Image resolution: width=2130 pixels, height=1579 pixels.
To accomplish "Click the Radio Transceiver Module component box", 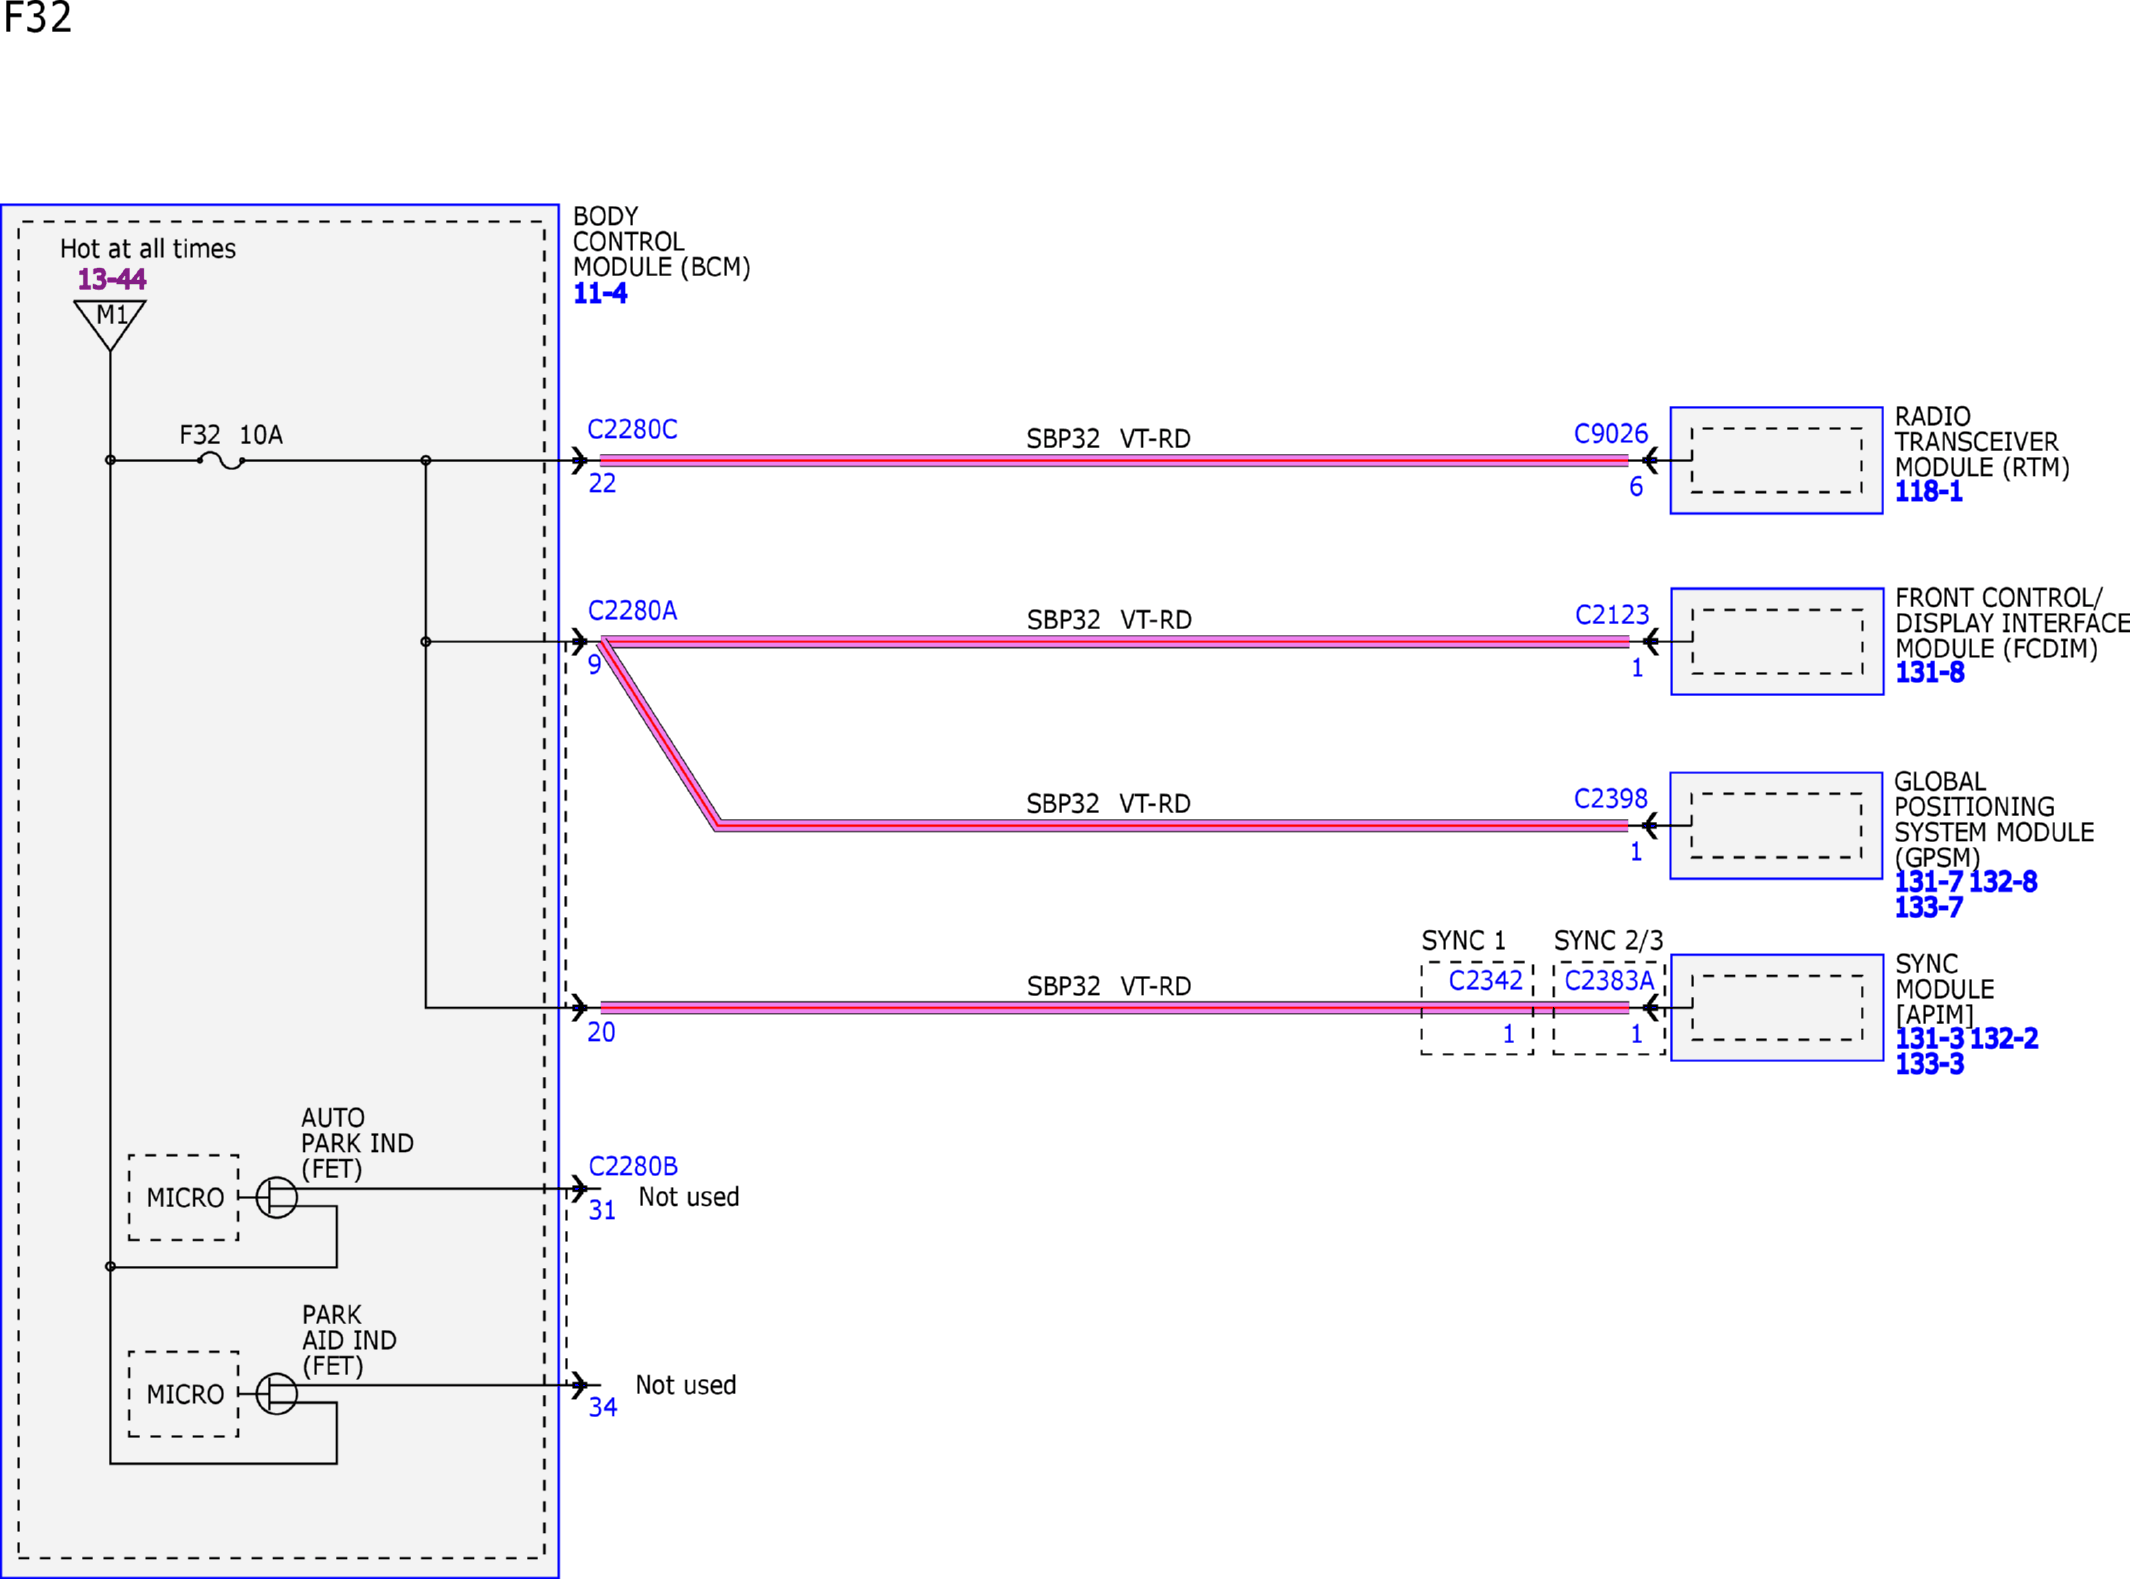I will (1776, 460).
